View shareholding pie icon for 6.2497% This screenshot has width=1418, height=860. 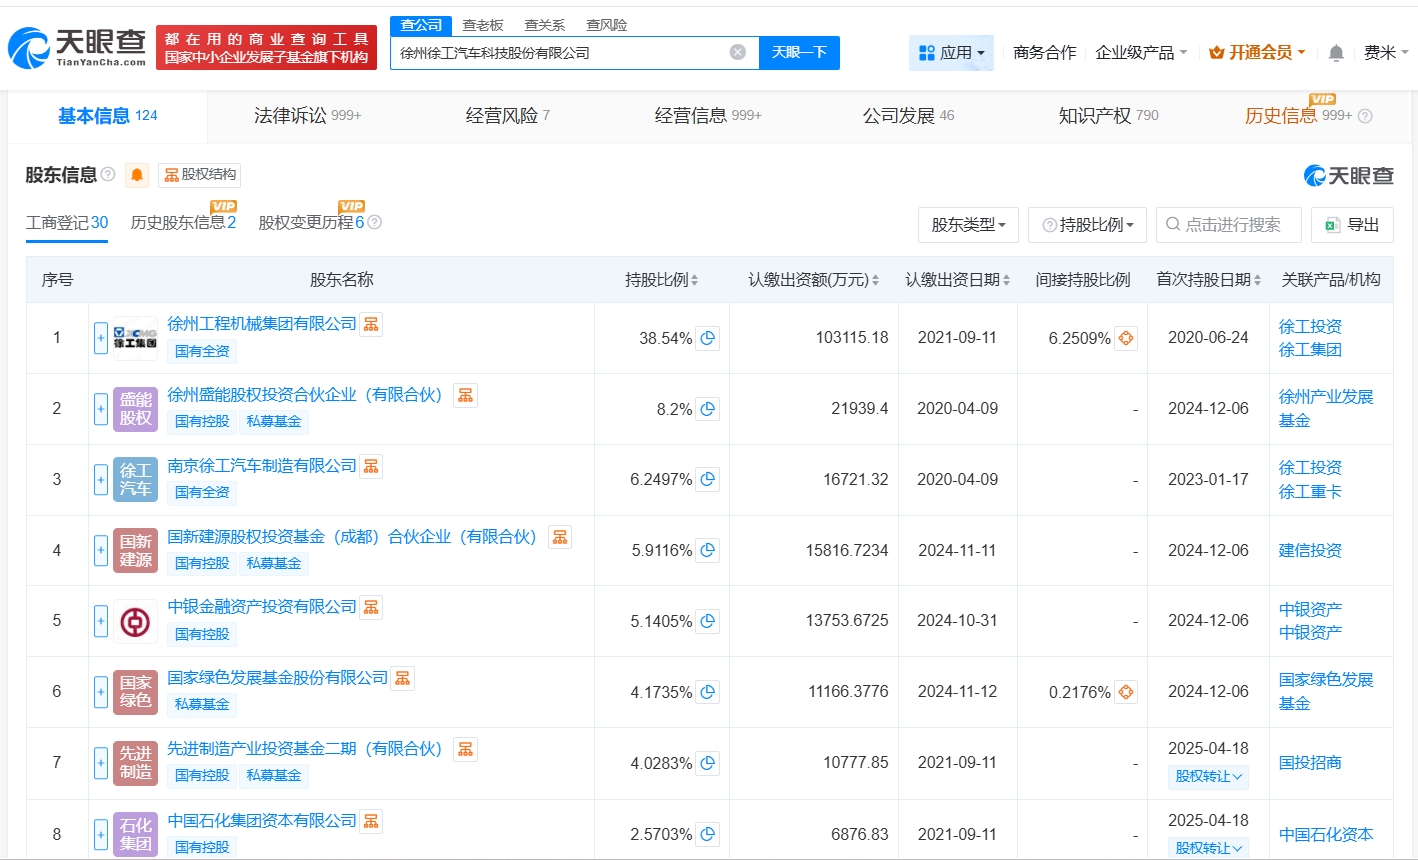(x=707, y=480)
